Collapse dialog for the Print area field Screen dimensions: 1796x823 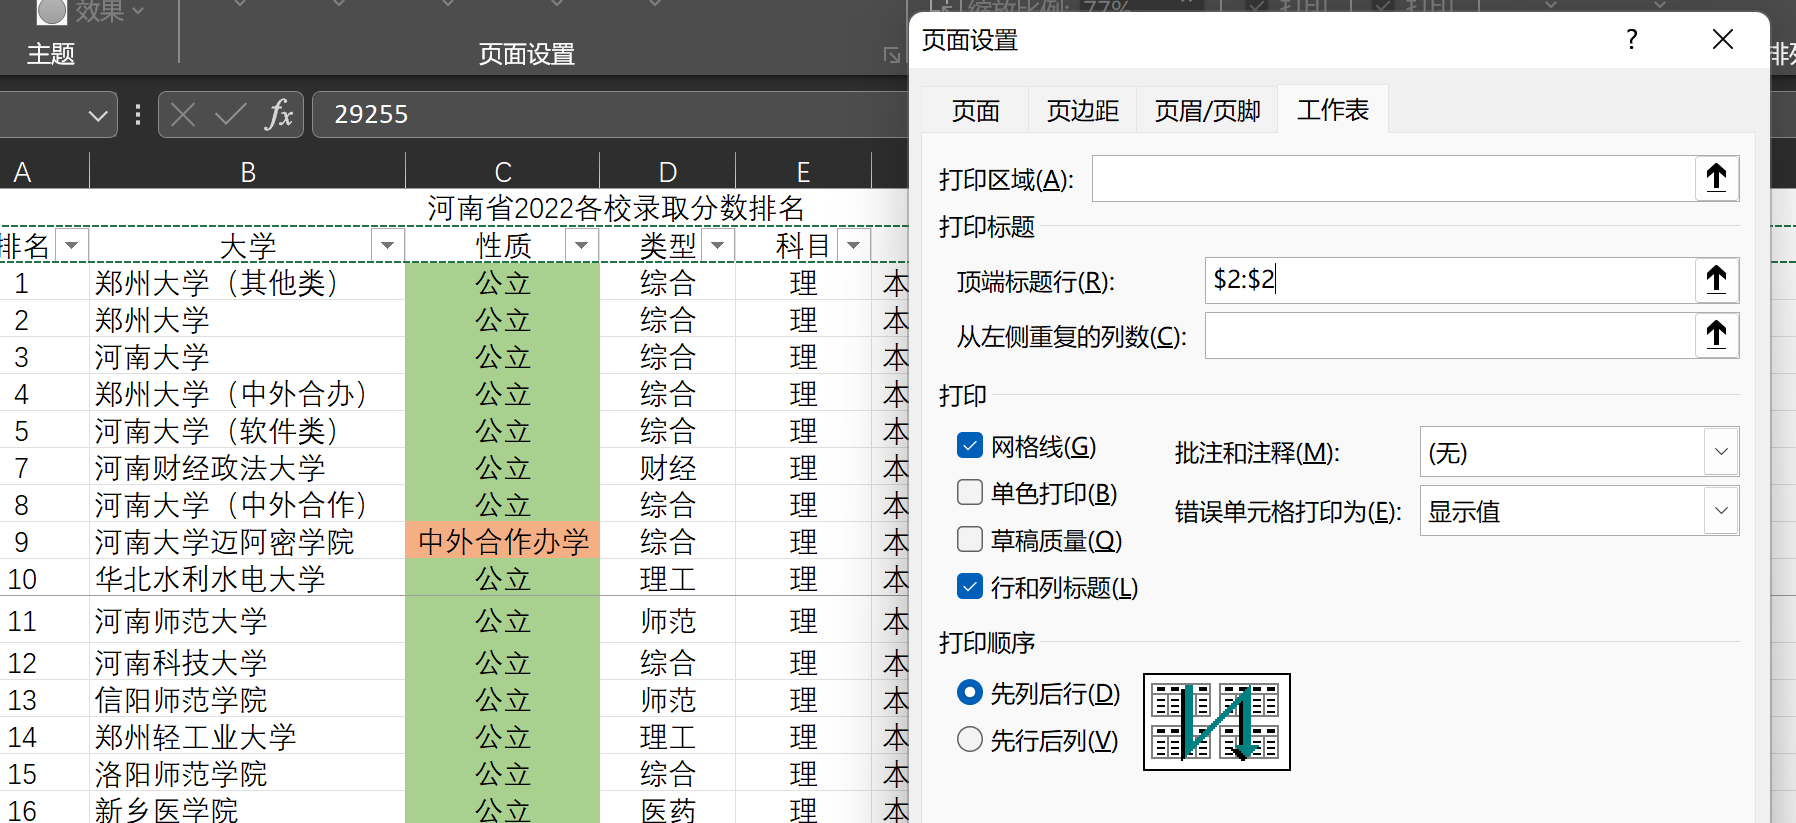coord(1716,178)
